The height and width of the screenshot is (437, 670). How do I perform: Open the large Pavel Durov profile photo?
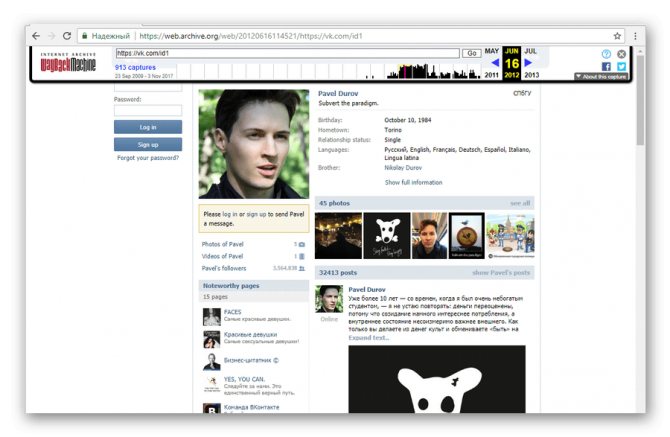pyautogui.click(x=254, y=144)
